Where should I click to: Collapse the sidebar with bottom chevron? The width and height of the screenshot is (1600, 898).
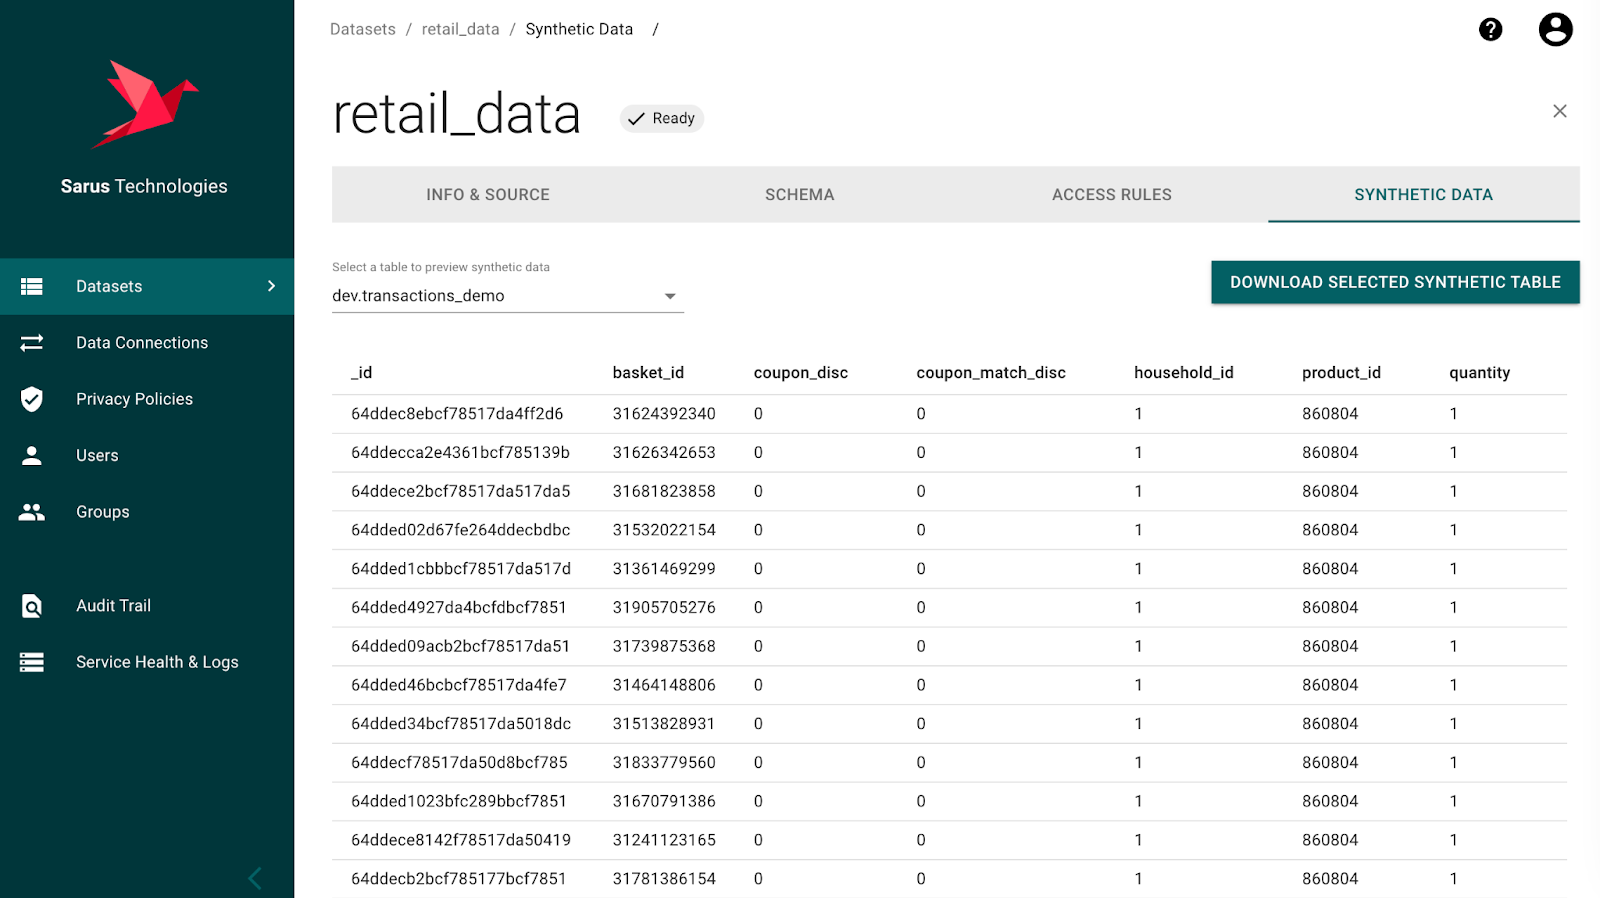click(255, 878)
